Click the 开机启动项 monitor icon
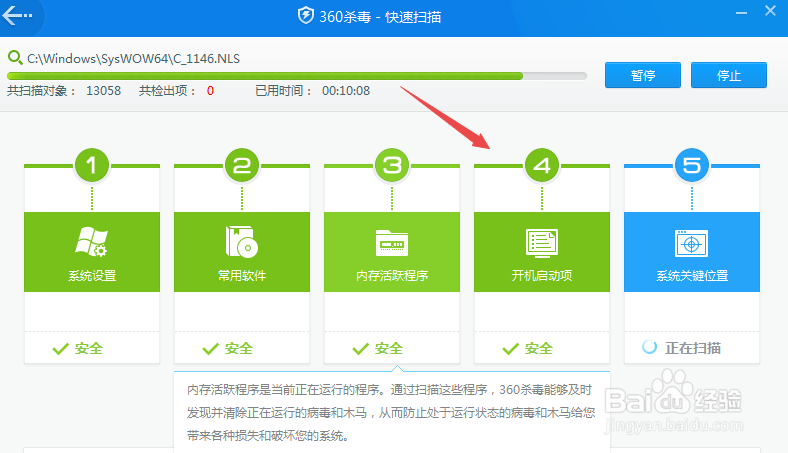The height and width of the screenshot is (453, 788). click(x=542, y=243)
